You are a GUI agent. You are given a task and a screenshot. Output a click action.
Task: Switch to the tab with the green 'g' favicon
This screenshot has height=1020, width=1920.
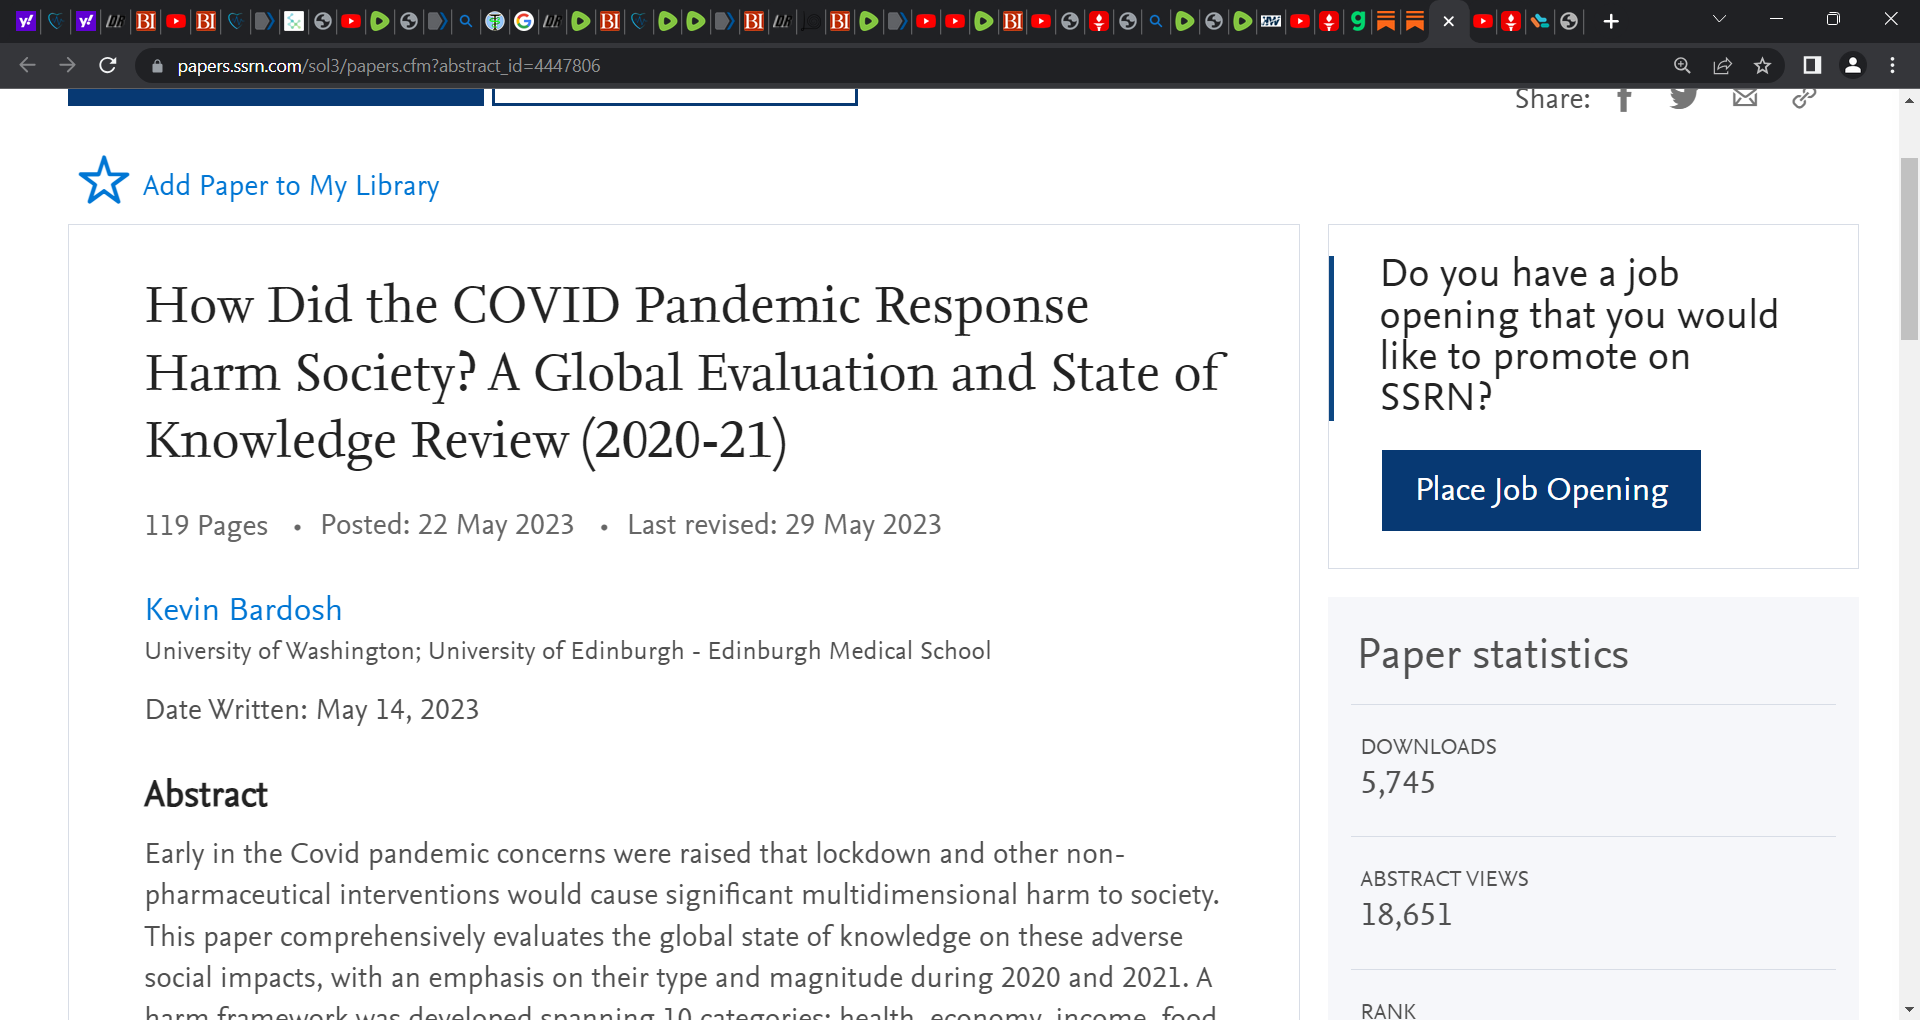pos(1357,21)
